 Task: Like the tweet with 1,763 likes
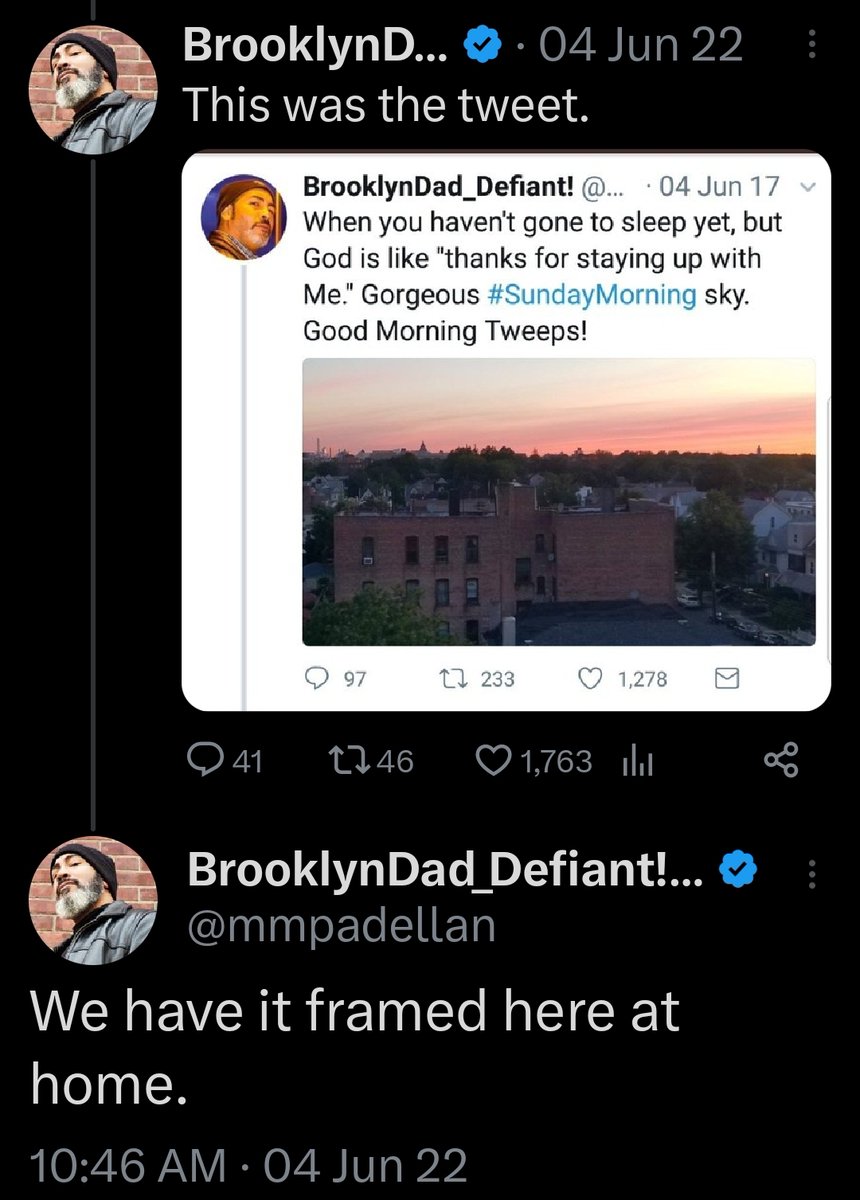[493, 762]
